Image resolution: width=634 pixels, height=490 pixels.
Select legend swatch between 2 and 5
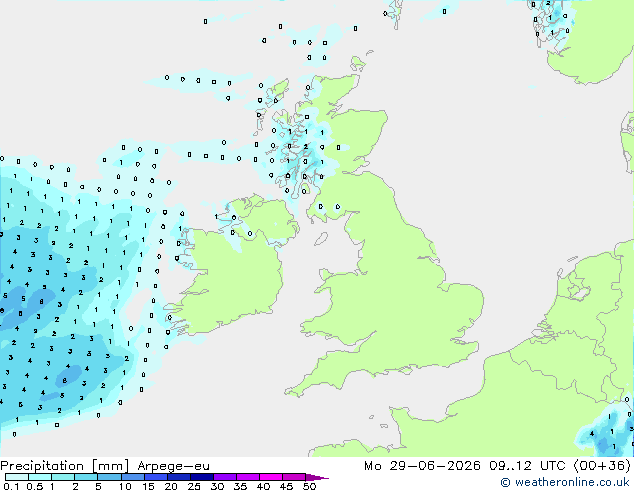[x=86, y=477]
